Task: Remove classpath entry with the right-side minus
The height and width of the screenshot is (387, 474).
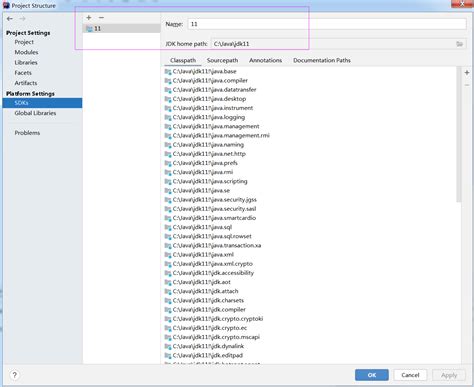Action: click(467, 85)
